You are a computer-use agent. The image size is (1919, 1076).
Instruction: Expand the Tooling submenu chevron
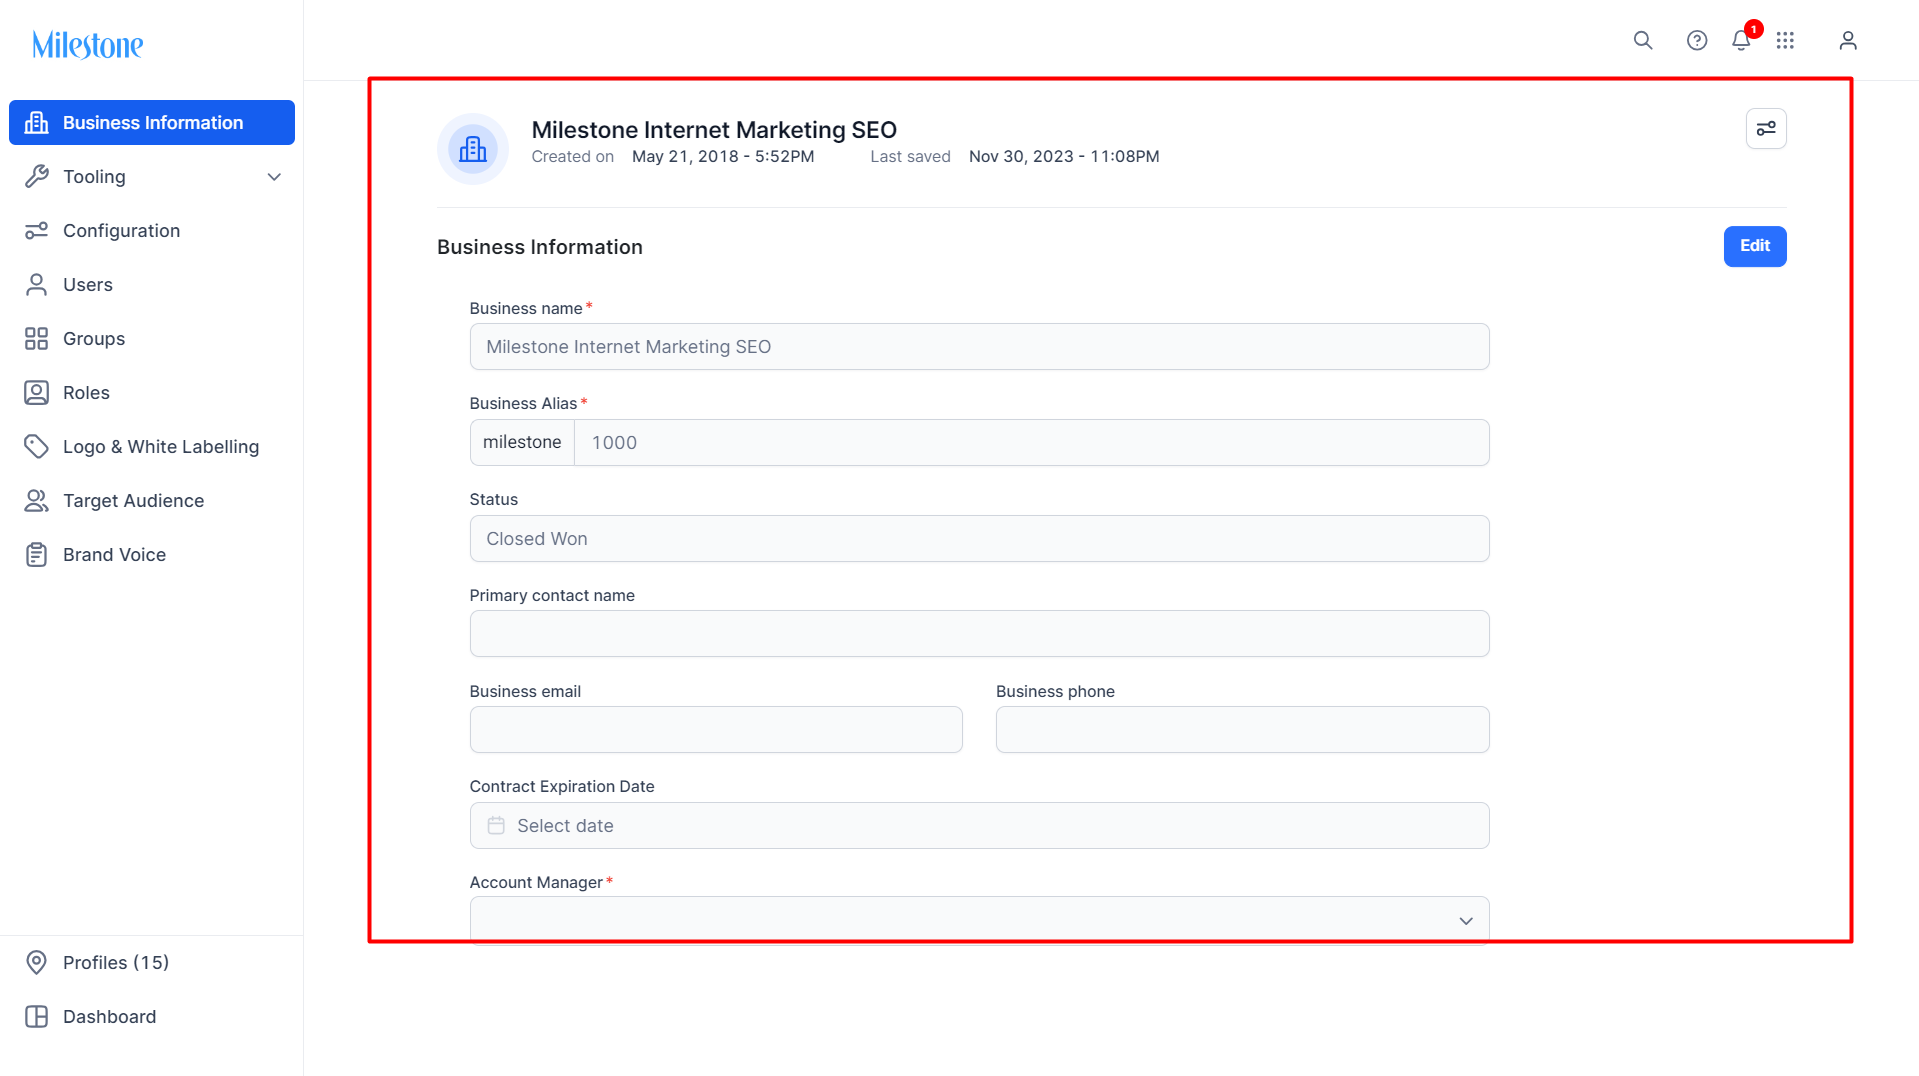(274, 177)
